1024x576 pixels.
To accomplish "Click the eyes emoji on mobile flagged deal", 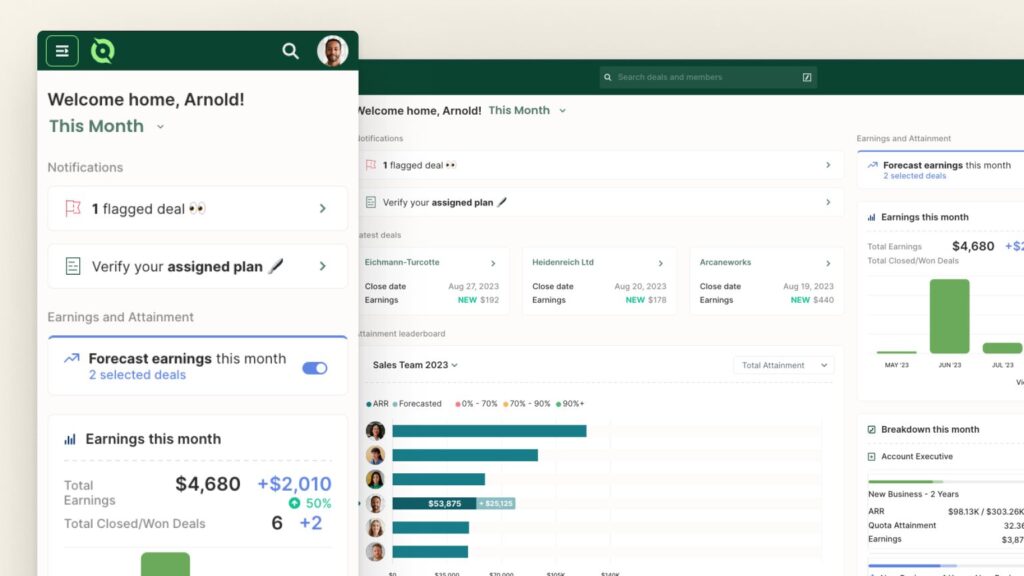I will [197, 208].
